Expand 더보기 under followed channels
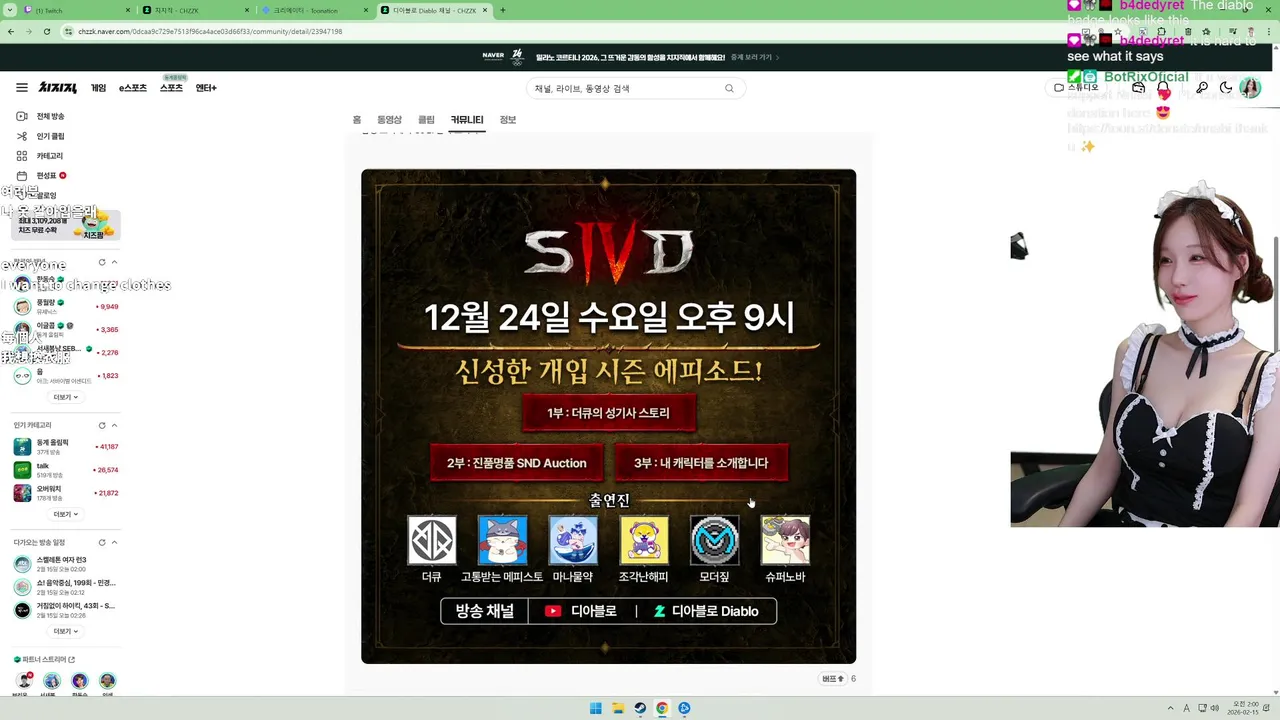Viewport: 1280px width, 720px height. (x=65, y=397)
